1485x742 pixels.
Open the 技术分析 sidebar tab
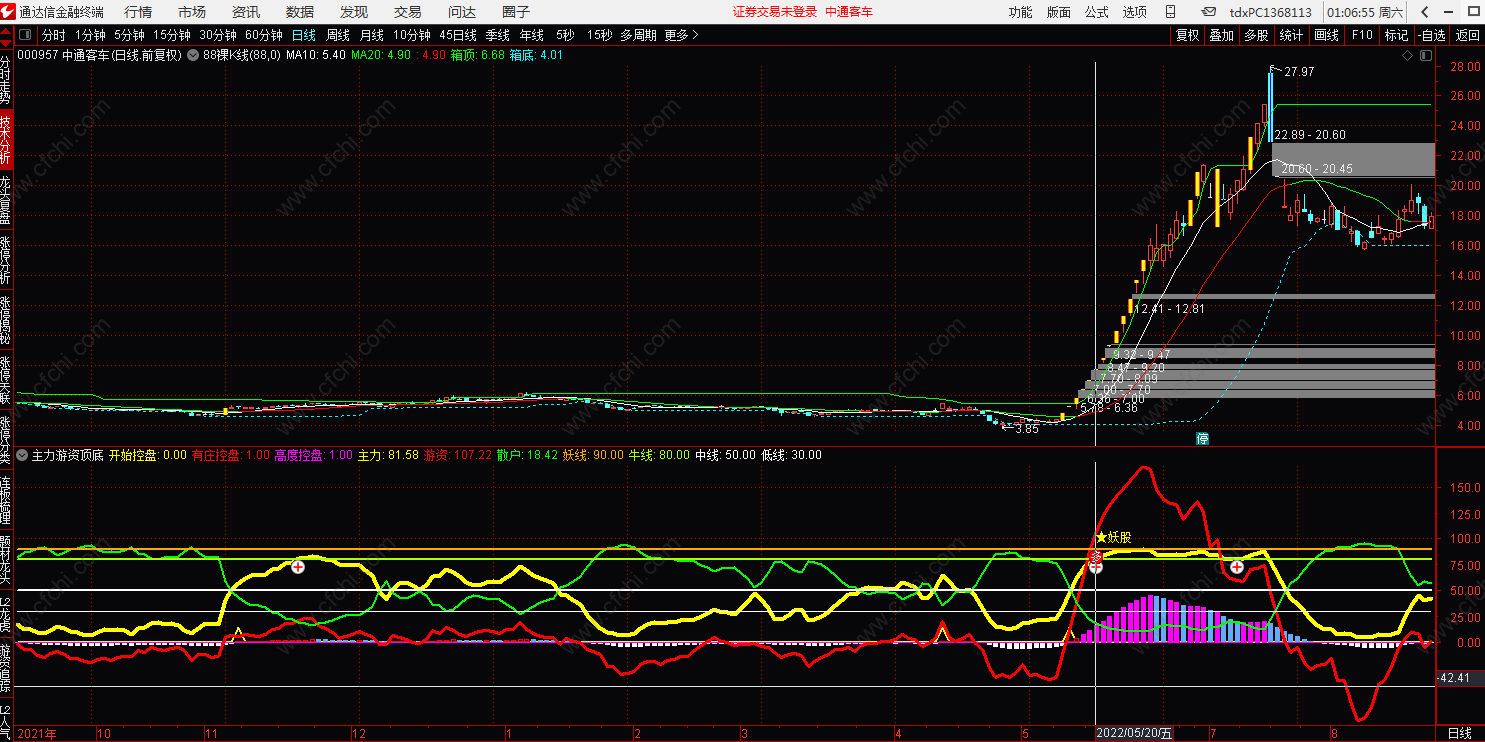(6, 140)
